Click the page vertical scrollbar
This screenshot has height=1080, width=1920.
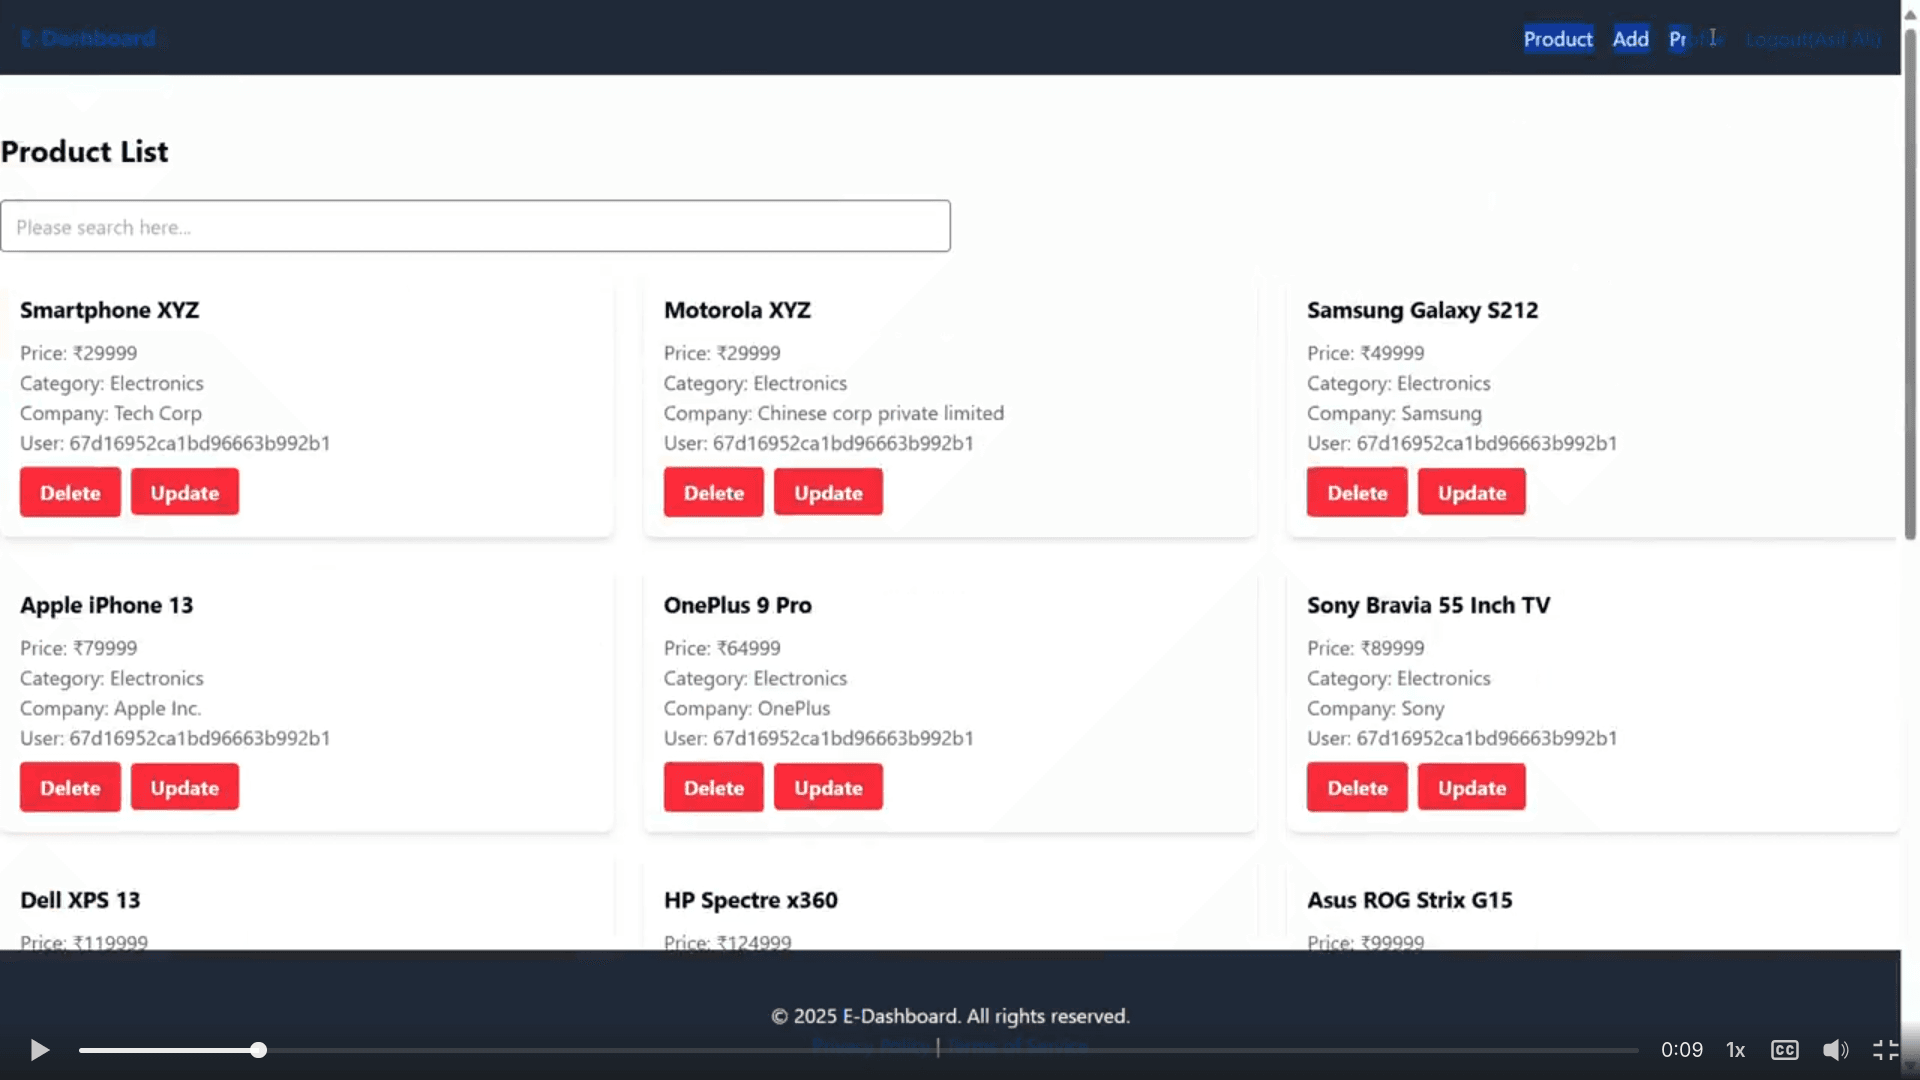(x=1910, y=284)
